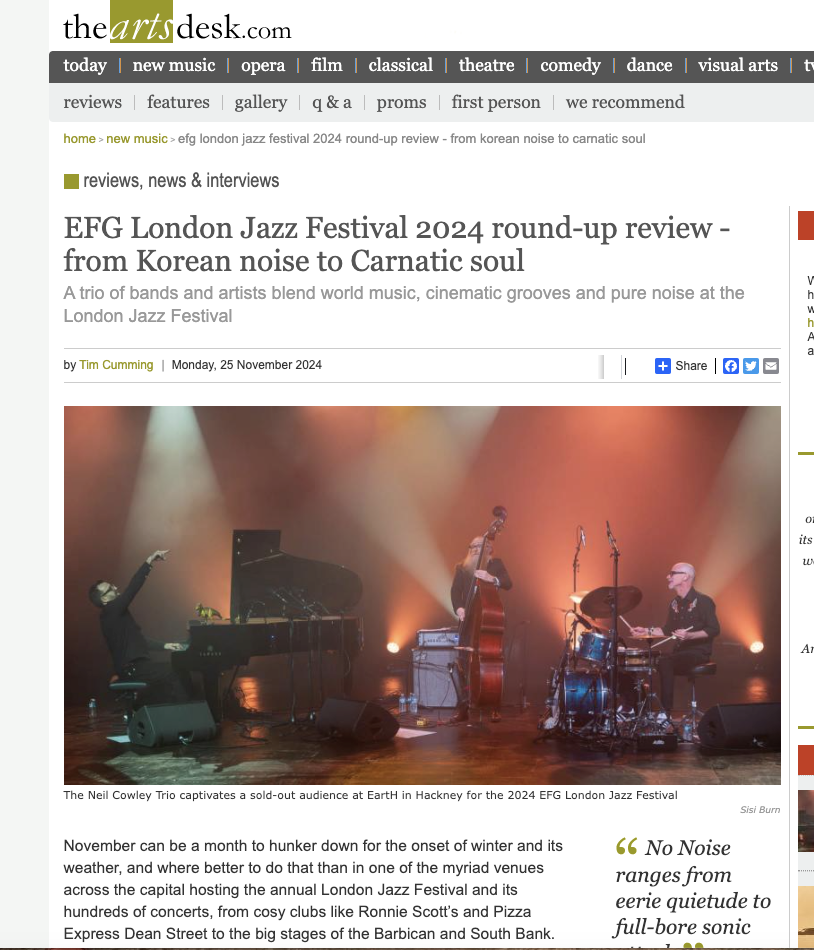Viewport: 814px width, 950px height.
Task: Open the visual arts section
Action: coord(738,65)
